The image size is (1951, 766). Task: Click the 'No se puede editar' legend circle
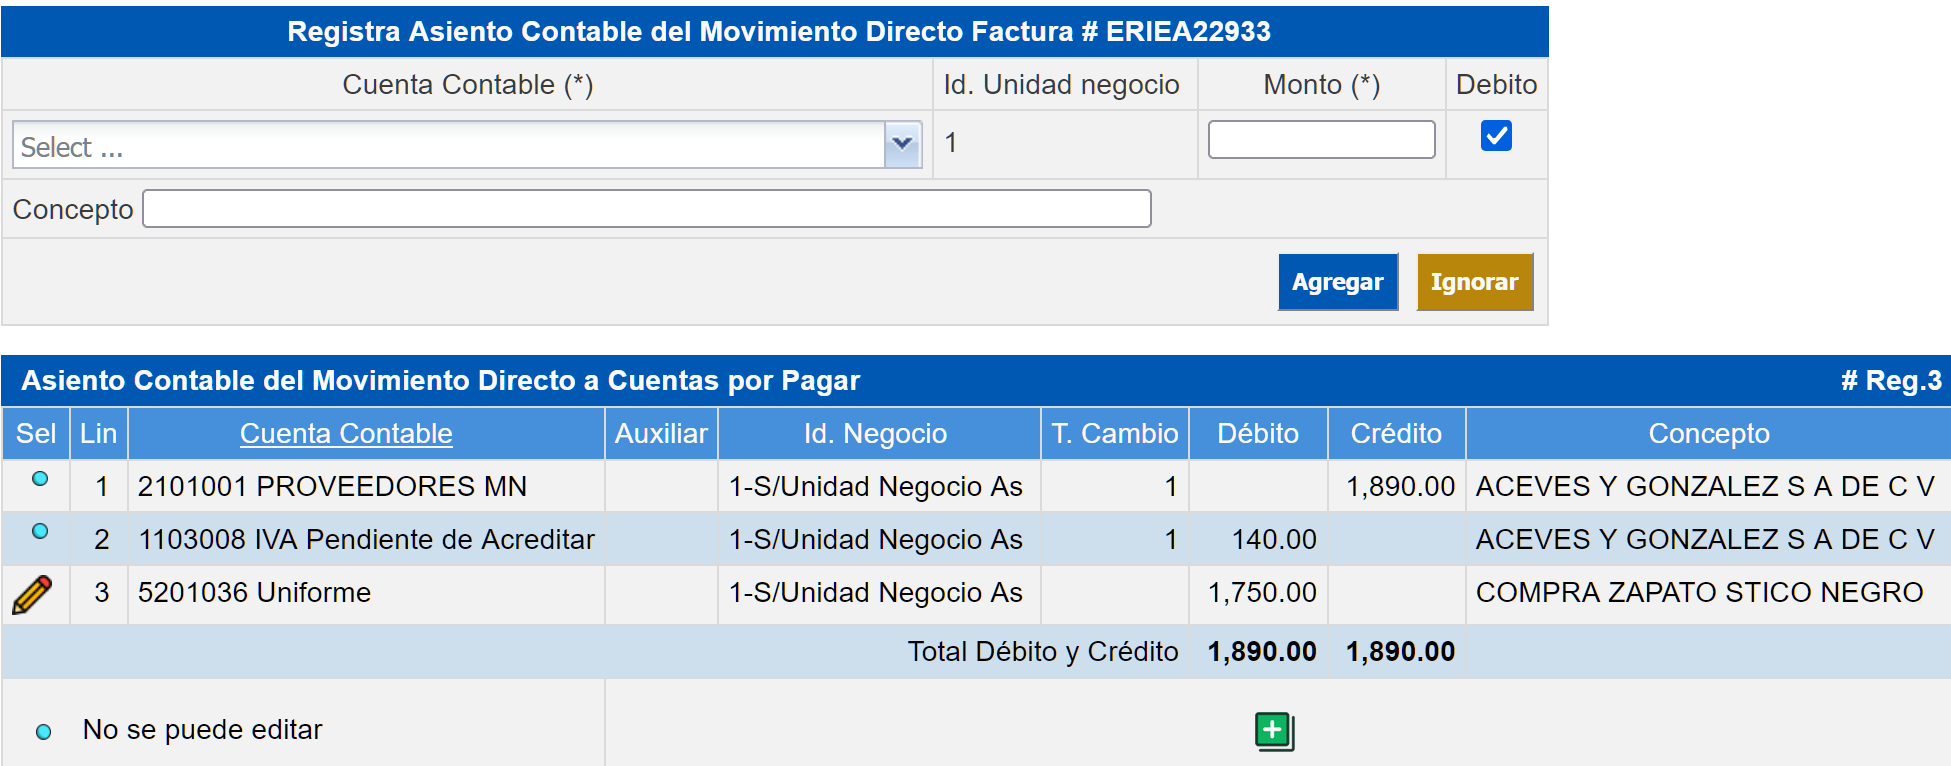[44, 732]
